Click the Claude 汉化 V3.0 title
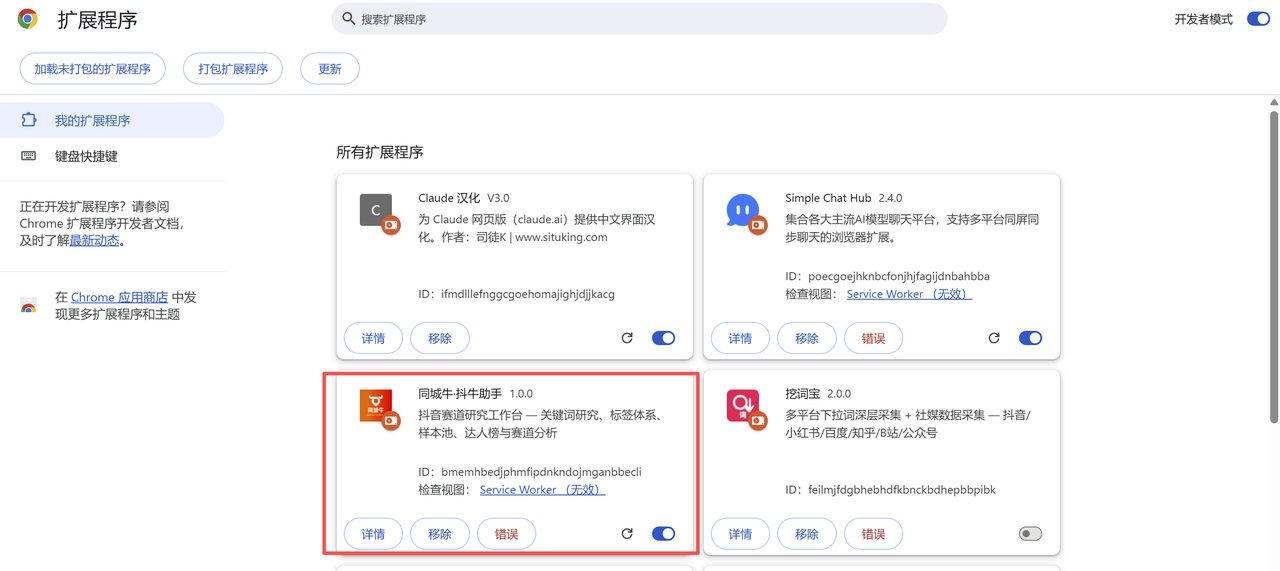This screenshot has height=571, width=1280. pos(464,198)
